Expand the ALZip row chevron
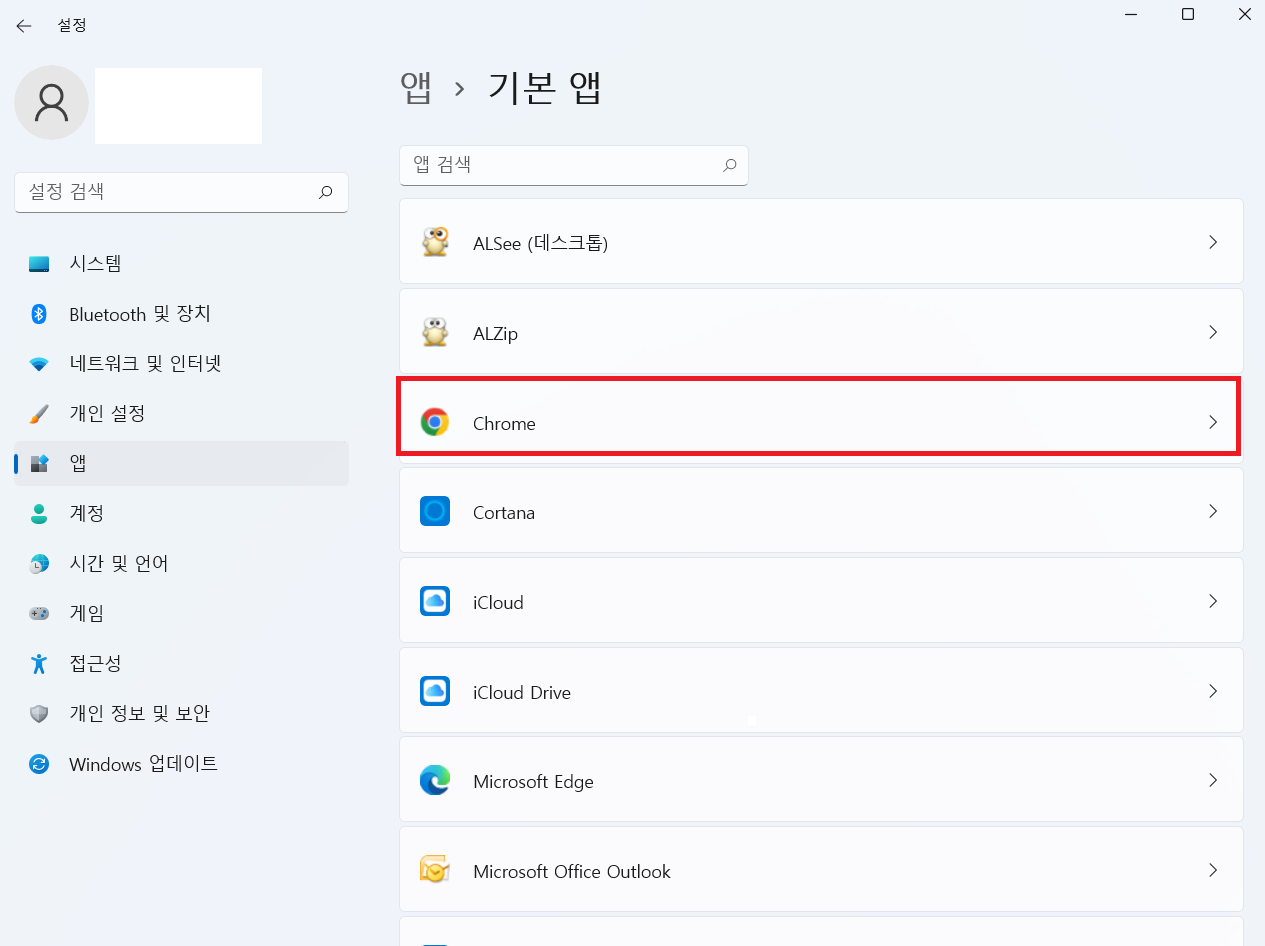1265x946 pixels. (x=1213, y=332)
